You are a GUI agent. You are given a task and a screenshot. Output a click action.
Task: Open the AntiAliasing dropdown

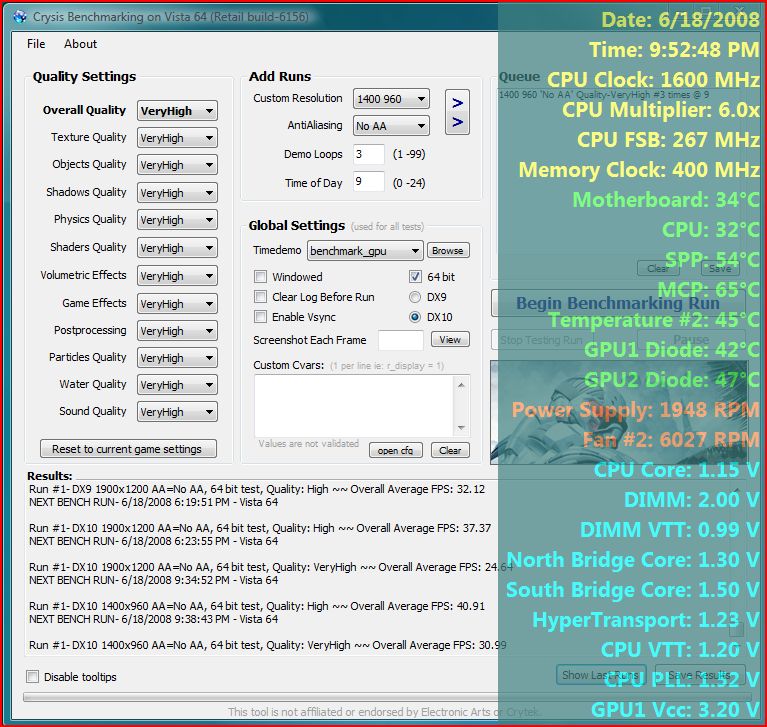(391, 126)
